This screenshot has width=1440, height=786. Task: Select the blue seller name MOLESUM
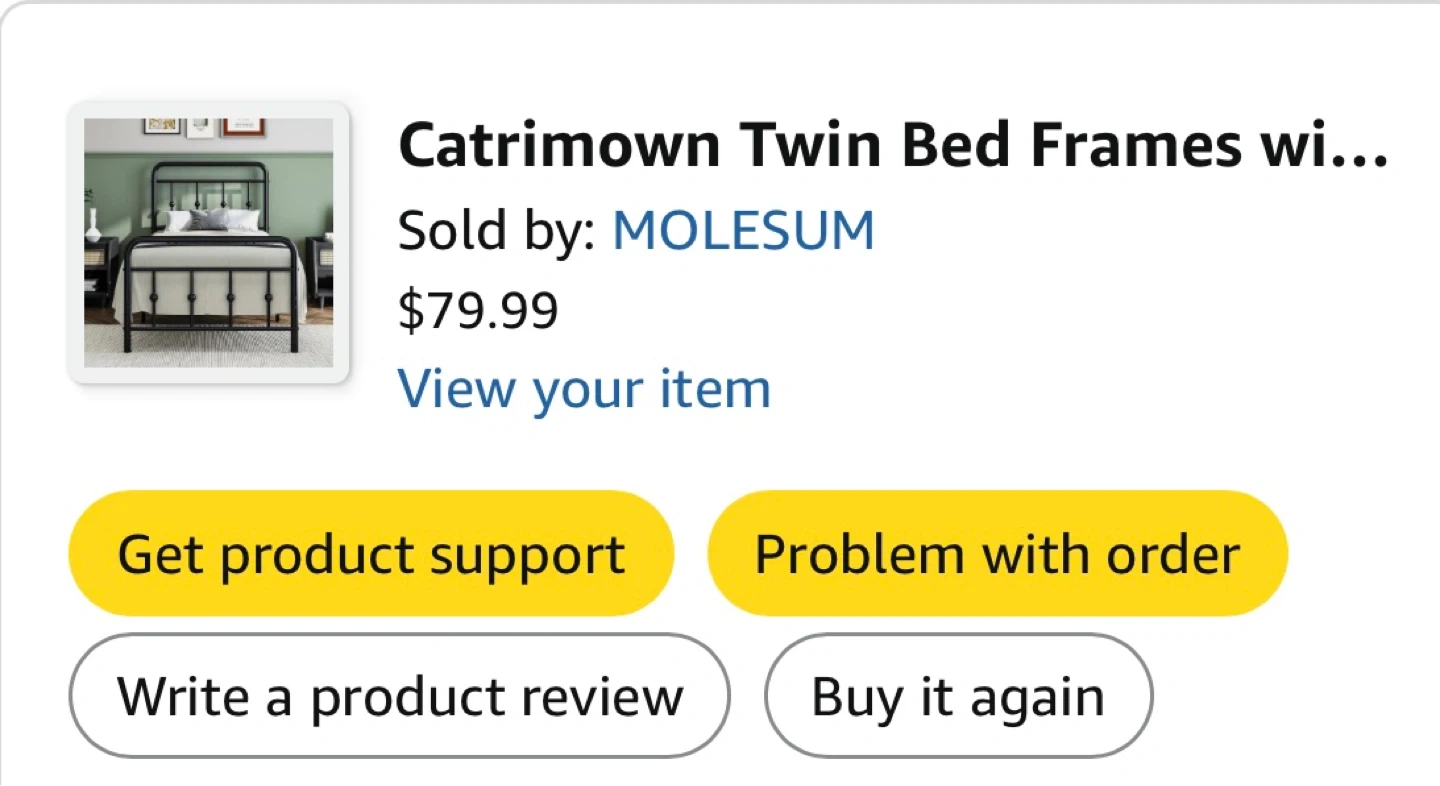pyautogui.click(x=743, y=231)
